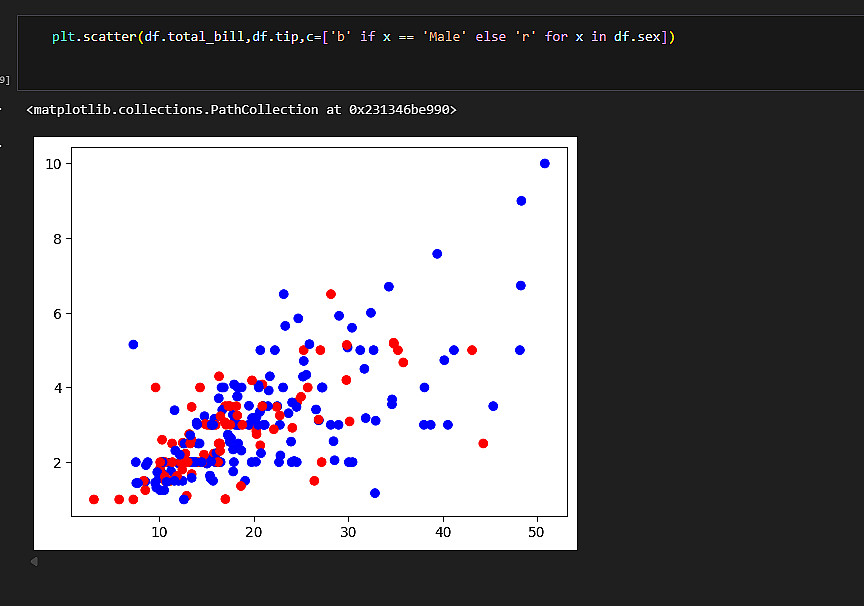
Task: Click the x-axis tick label 20
Action: pyautogui.click(x=254, y=532)
